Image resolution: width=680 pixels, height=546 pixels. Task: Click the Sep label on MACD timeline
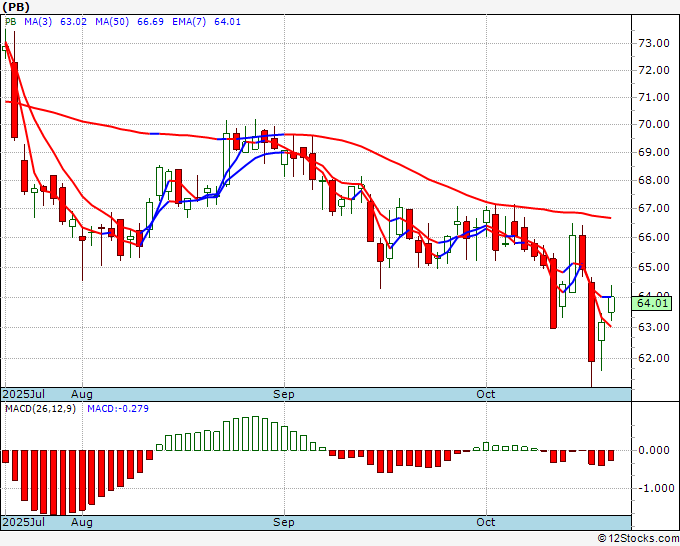pos(284,522)
